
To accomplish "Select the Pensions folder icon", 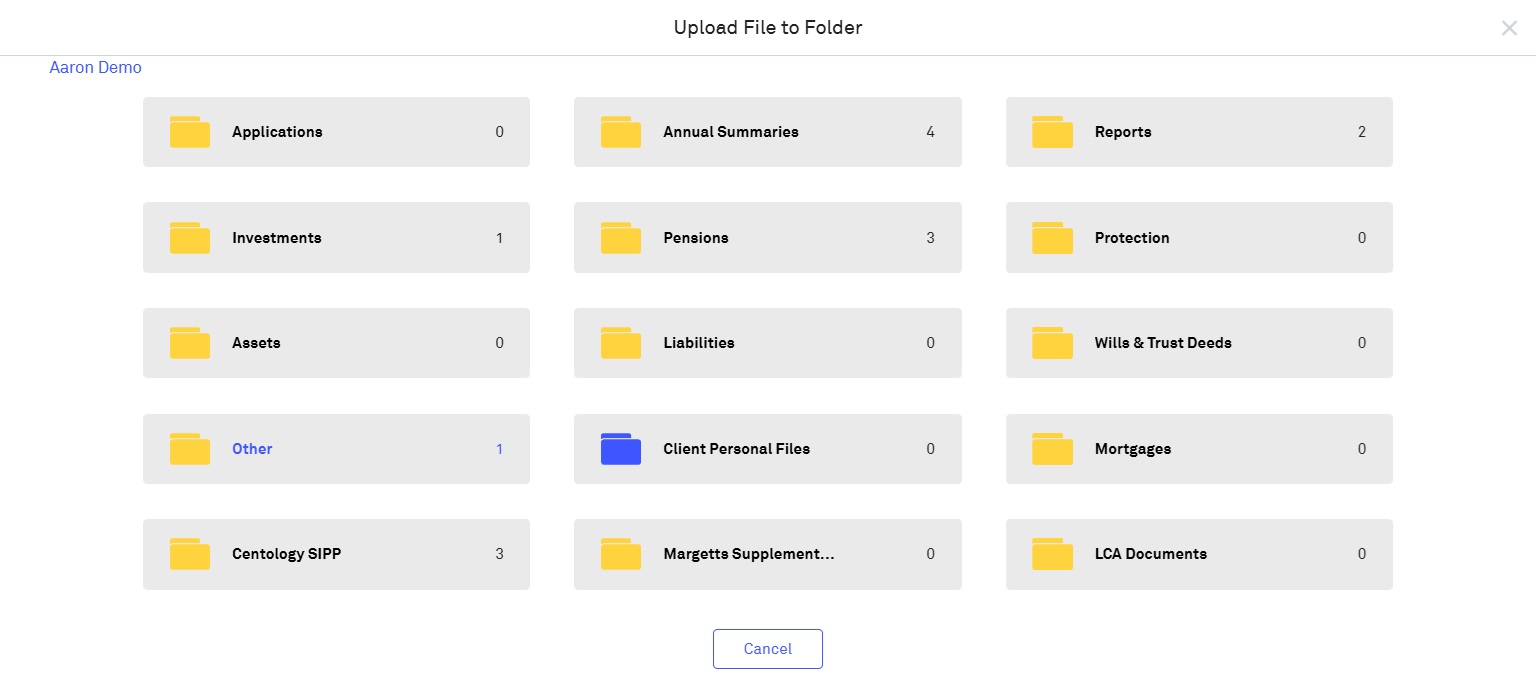I will pyautogui.click(x=621, y=238).
